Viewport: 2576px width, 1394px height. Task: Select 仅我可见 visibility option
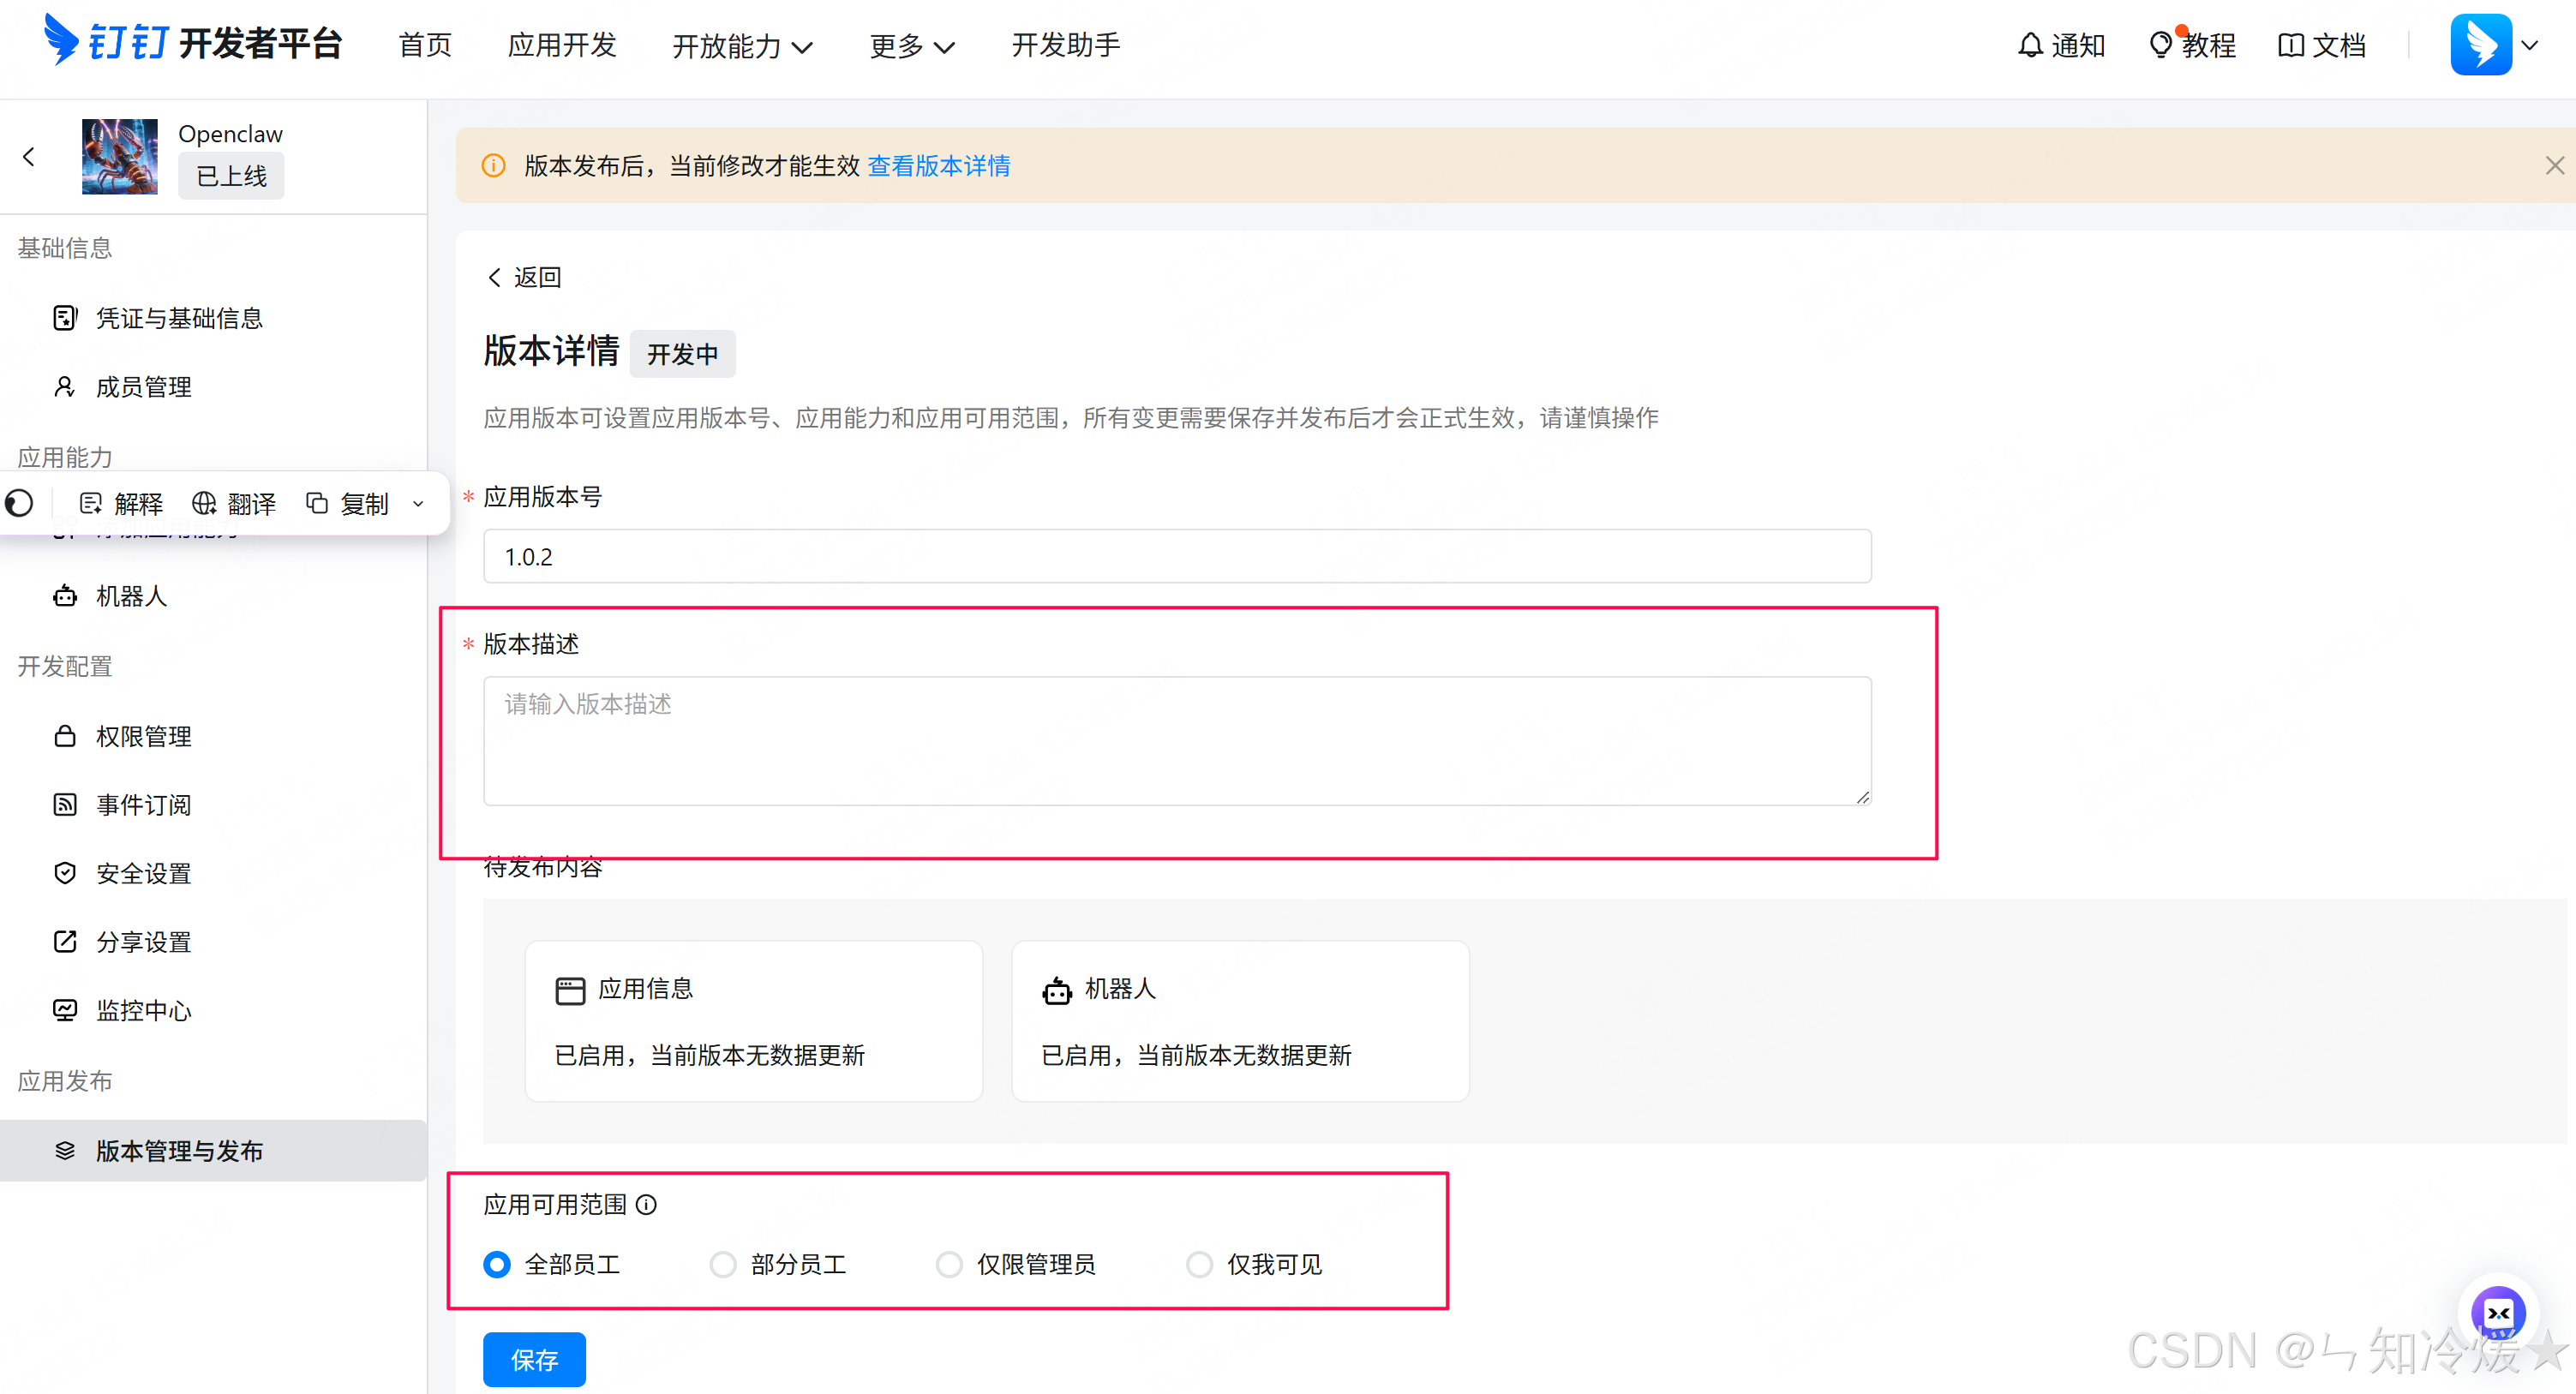pyautogui.click(x=1199, y=1264)
